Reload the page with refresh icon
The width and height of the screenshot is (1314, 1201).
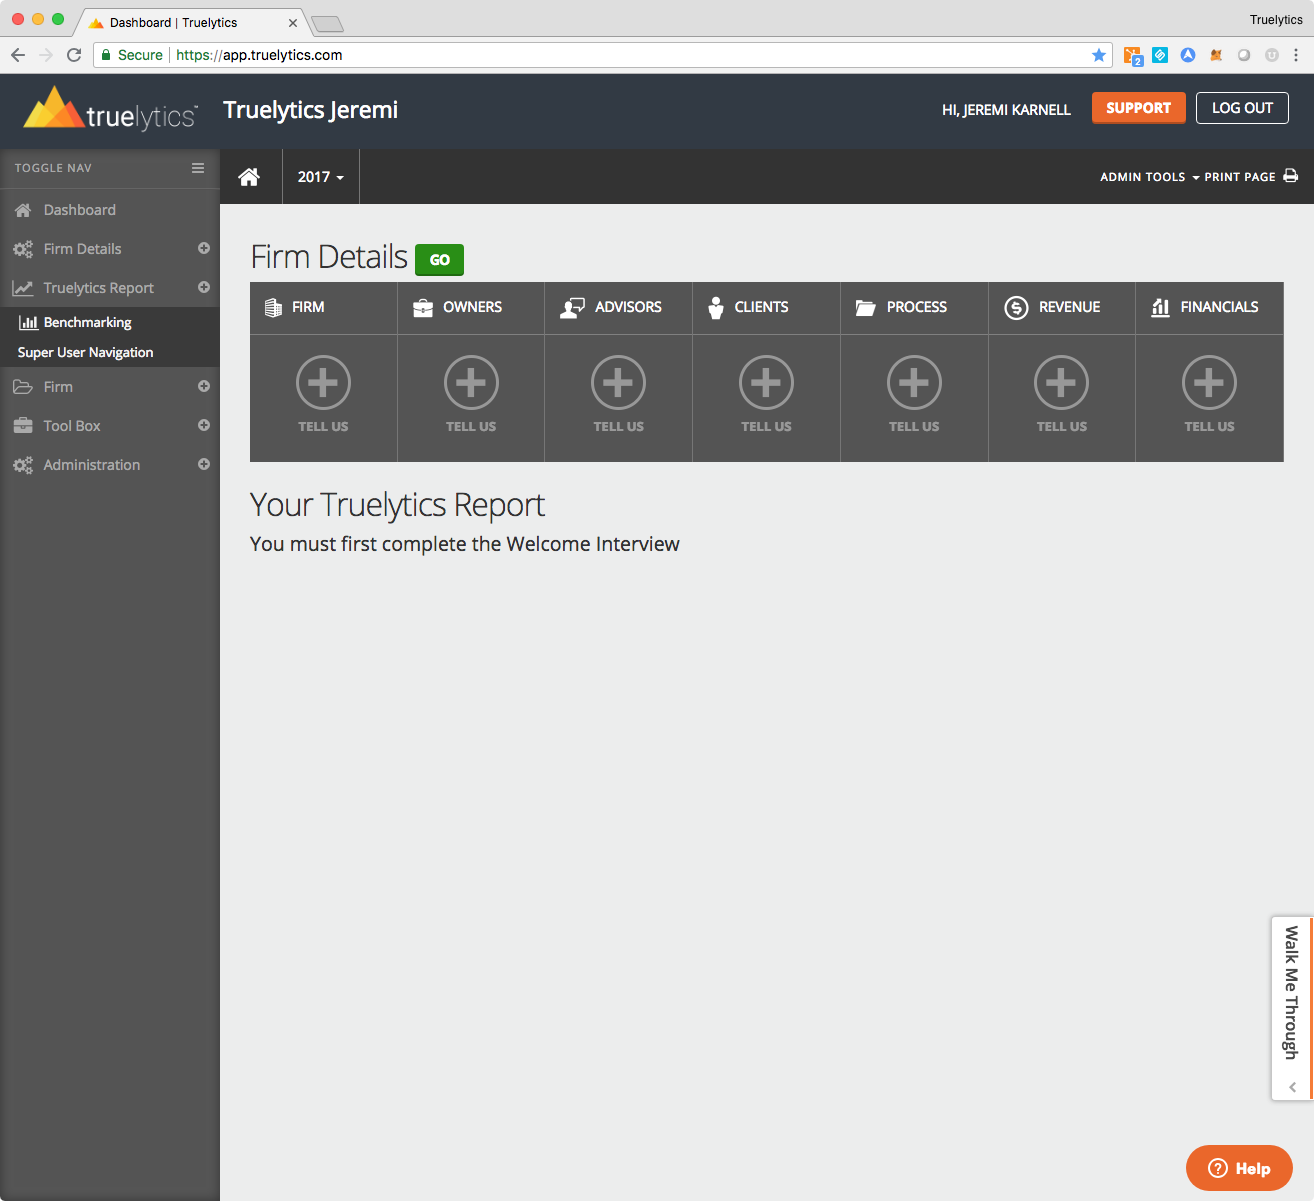(x=74, y=55)
